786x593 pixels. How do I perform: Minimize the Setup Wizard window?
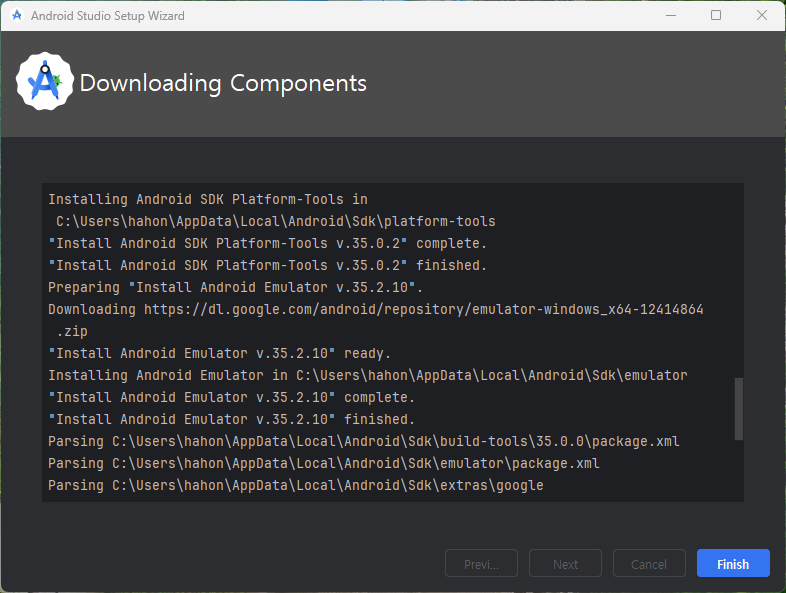point(671,16)
